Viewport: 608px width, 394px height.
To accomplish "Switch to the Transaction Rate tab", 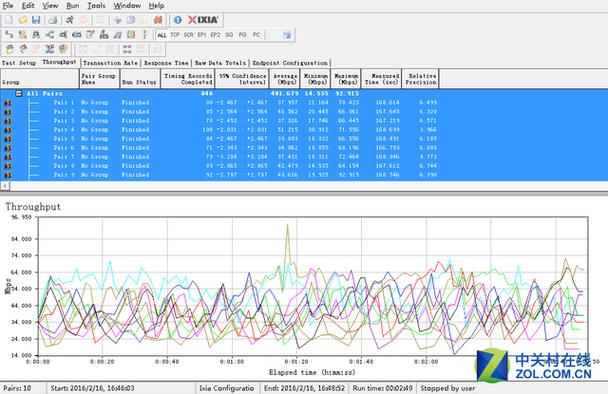I will point(111,63).
